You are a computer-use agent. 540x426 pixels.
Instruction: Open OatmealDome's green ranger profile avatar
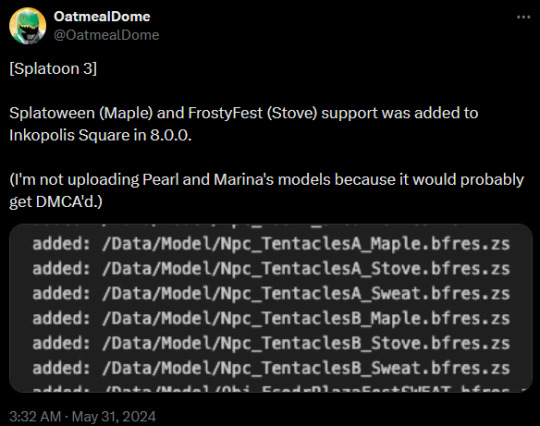tap(28, 26)
